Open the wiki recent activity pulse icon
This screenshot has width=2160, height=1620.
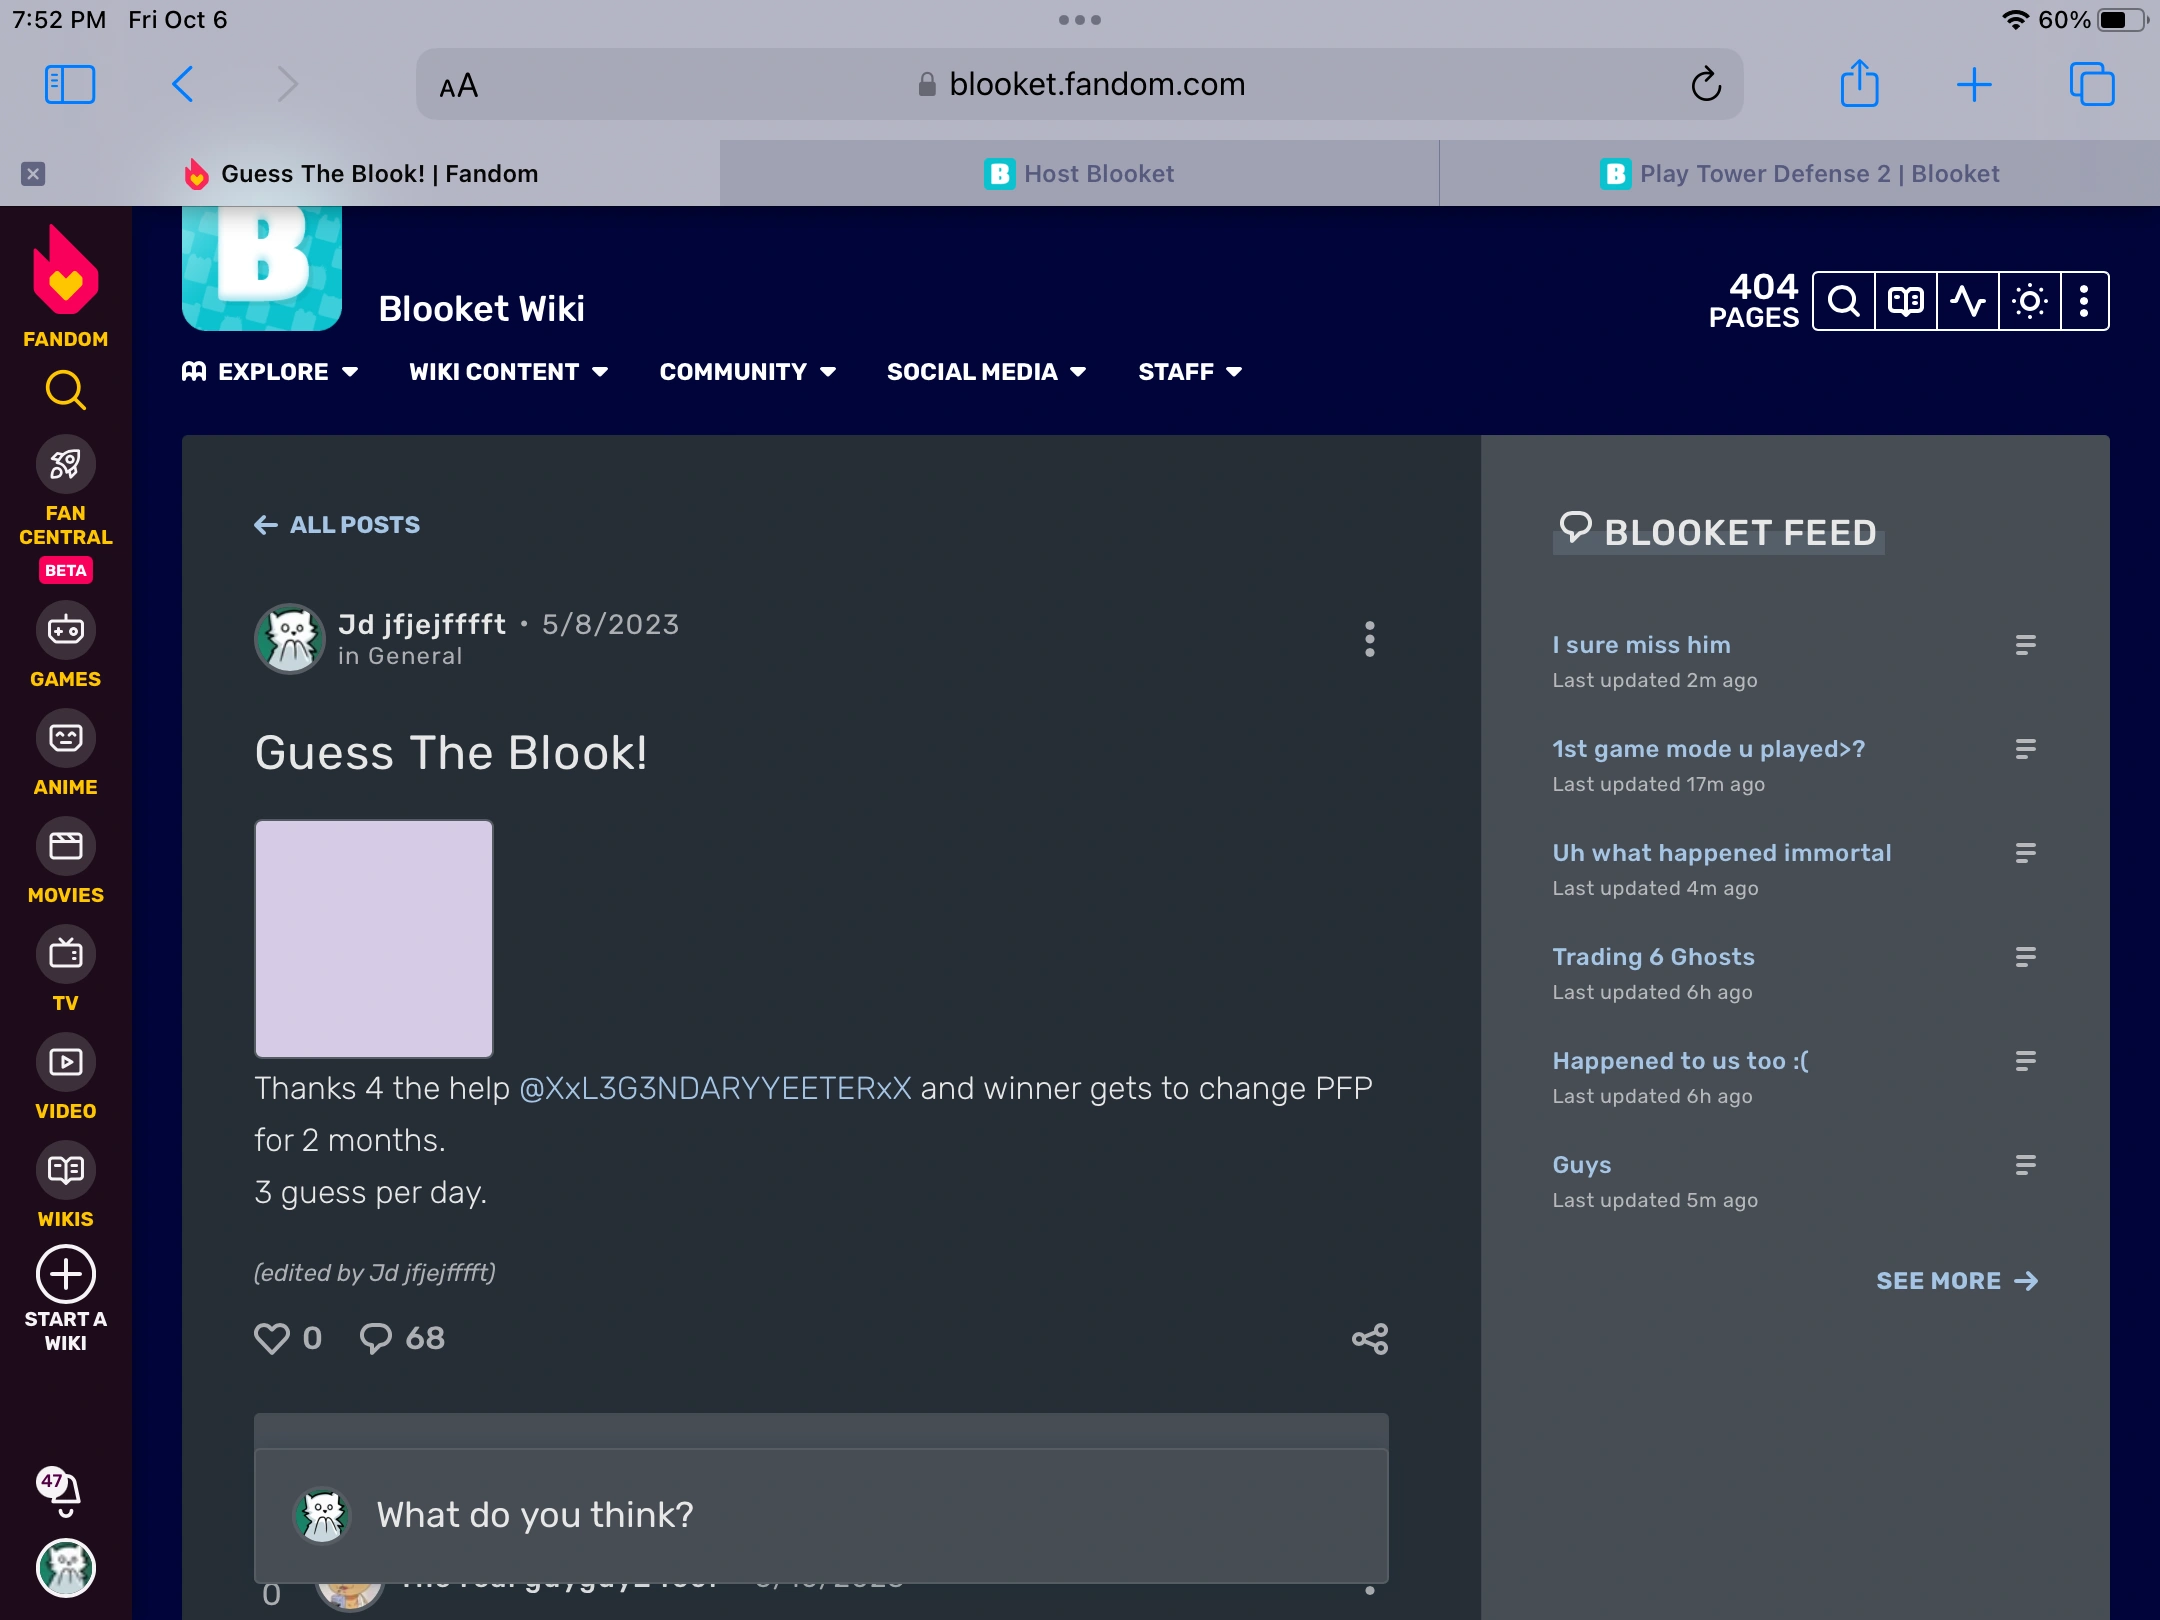point(1968,301)
